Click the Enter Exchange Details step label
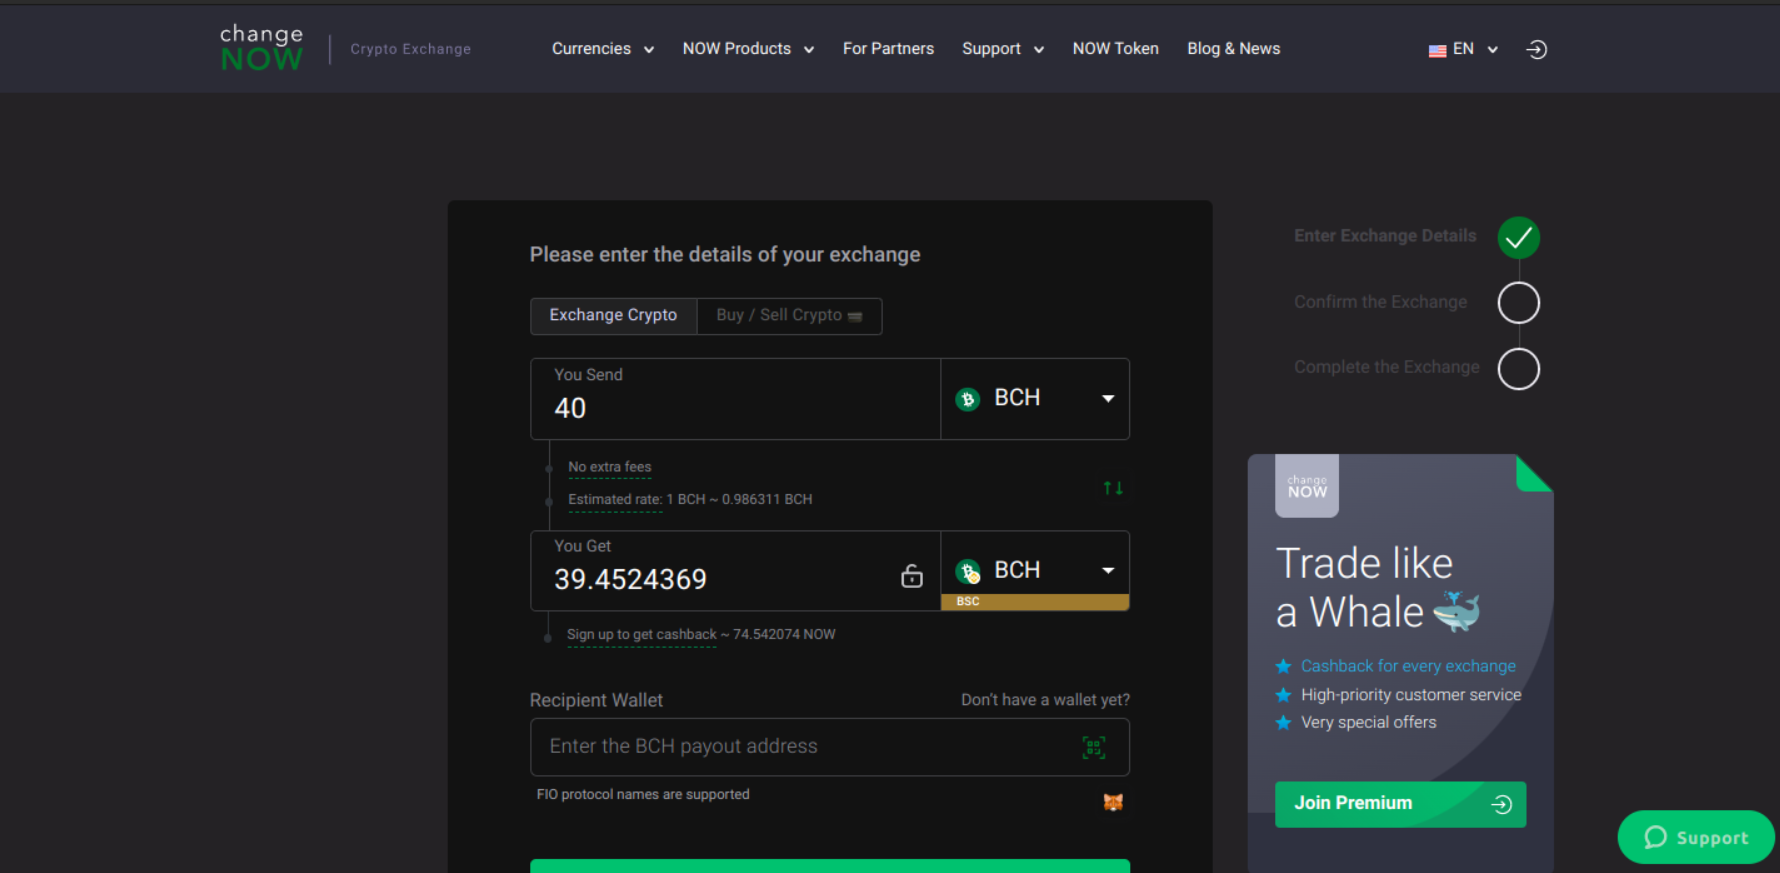This screenshot has width=1780, height=873. coord(1385,236)
